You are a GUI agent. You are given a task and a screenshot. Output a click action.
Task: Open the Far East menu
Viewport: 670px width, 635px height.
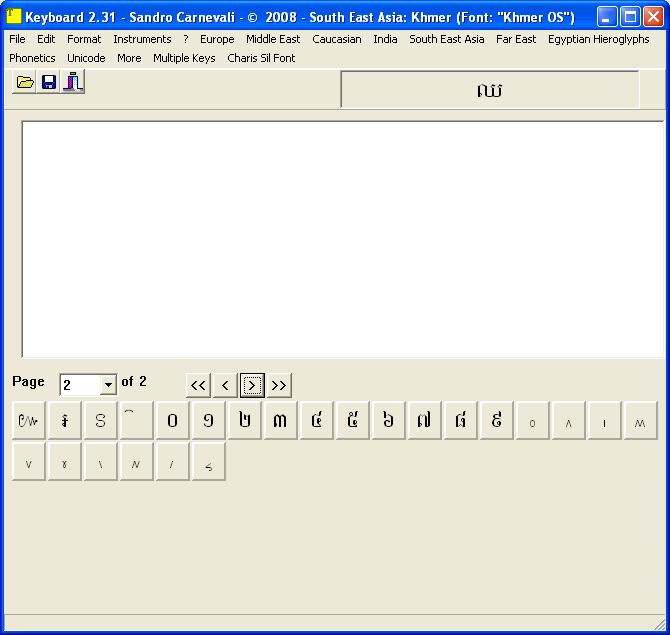[x=516, y=39]
